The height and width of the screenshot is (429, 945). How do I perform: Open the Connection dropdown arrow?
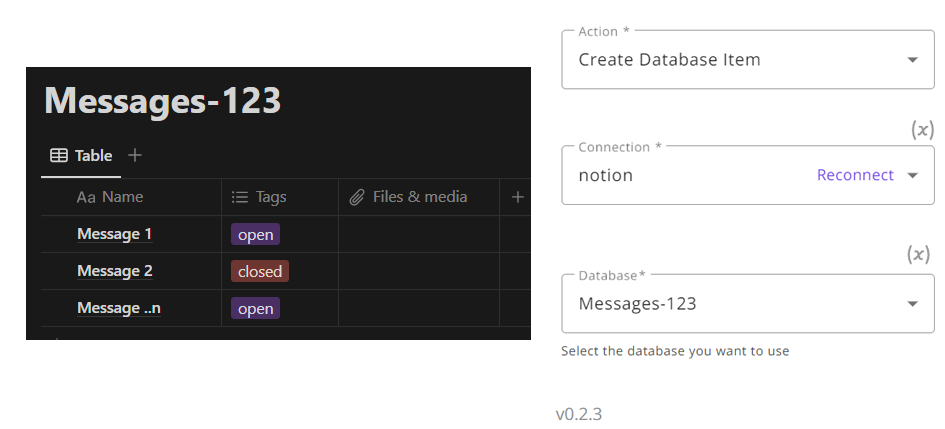pyautogui.click(x=912, y=175)
